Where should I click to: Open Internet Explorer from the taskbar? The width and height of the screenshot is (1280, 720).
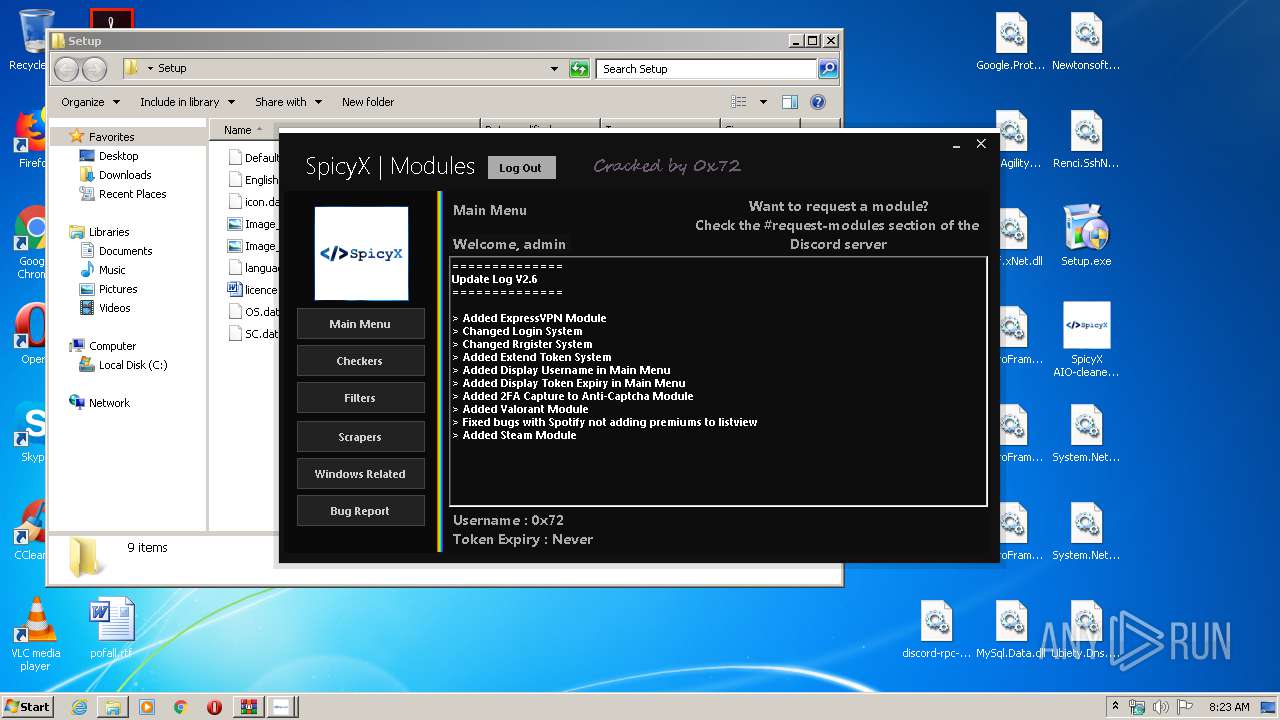tap(79, 707)
